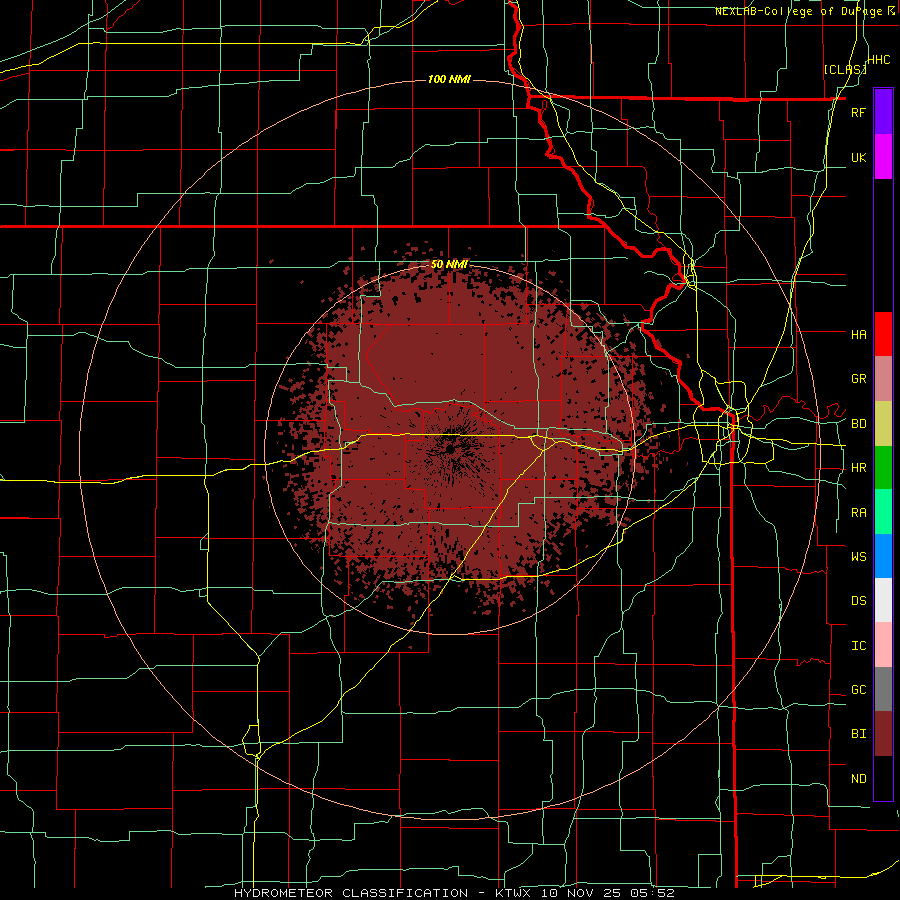The width and height of the screenshot is (900, 900).
Task: Click the HHC product label
Action: pyautogui.click(x=878, y=60)
